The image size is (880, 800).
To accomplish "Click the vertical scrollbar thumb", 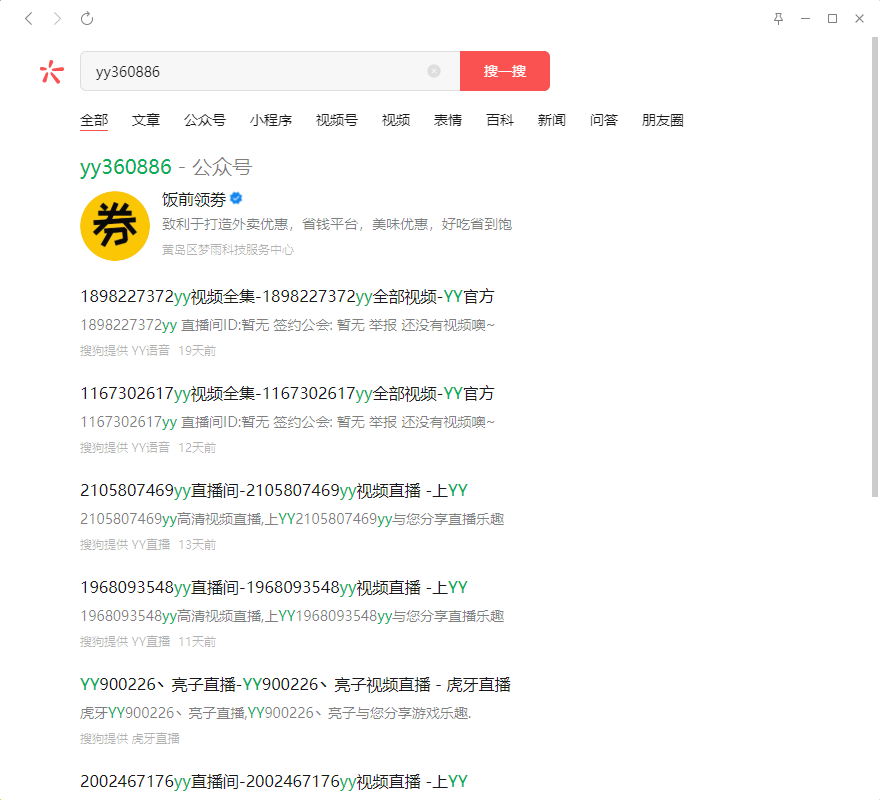I will click(874, 267).
